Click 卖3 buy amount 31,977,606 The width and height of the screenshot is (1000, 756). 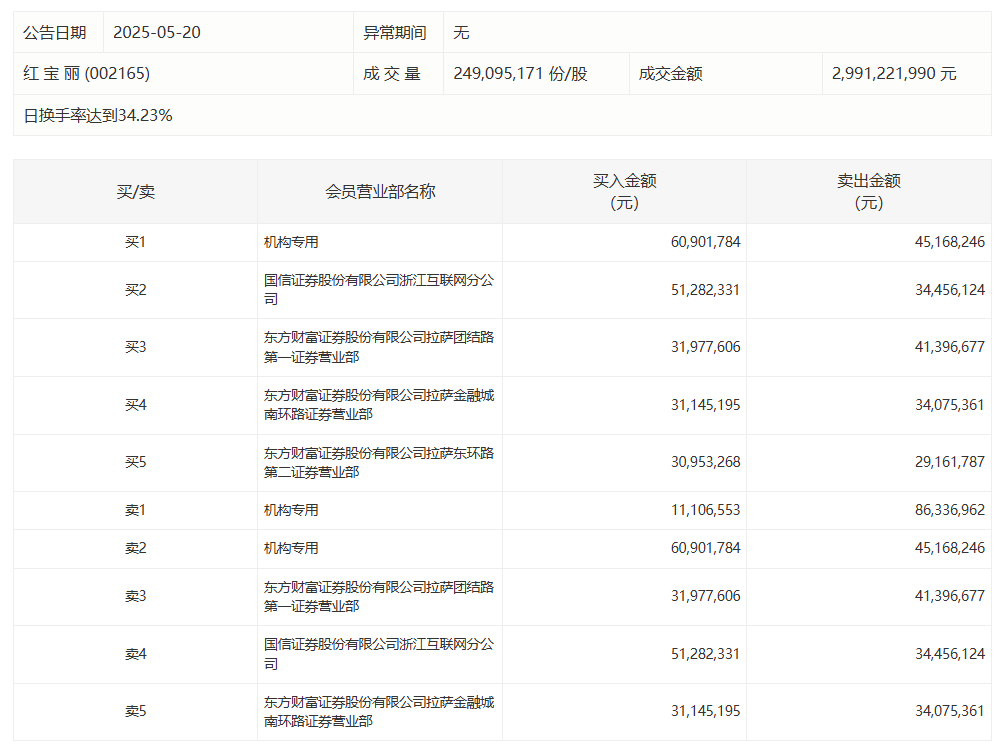(x=705, y=595)
